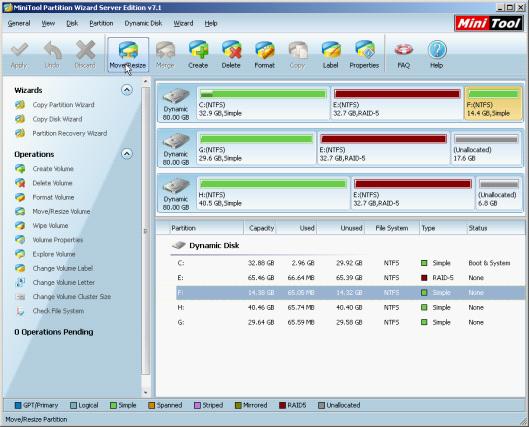Viewport: 529px width, 427px height.
Task: Select the H: row in partition list
Action: coord(350,308)
